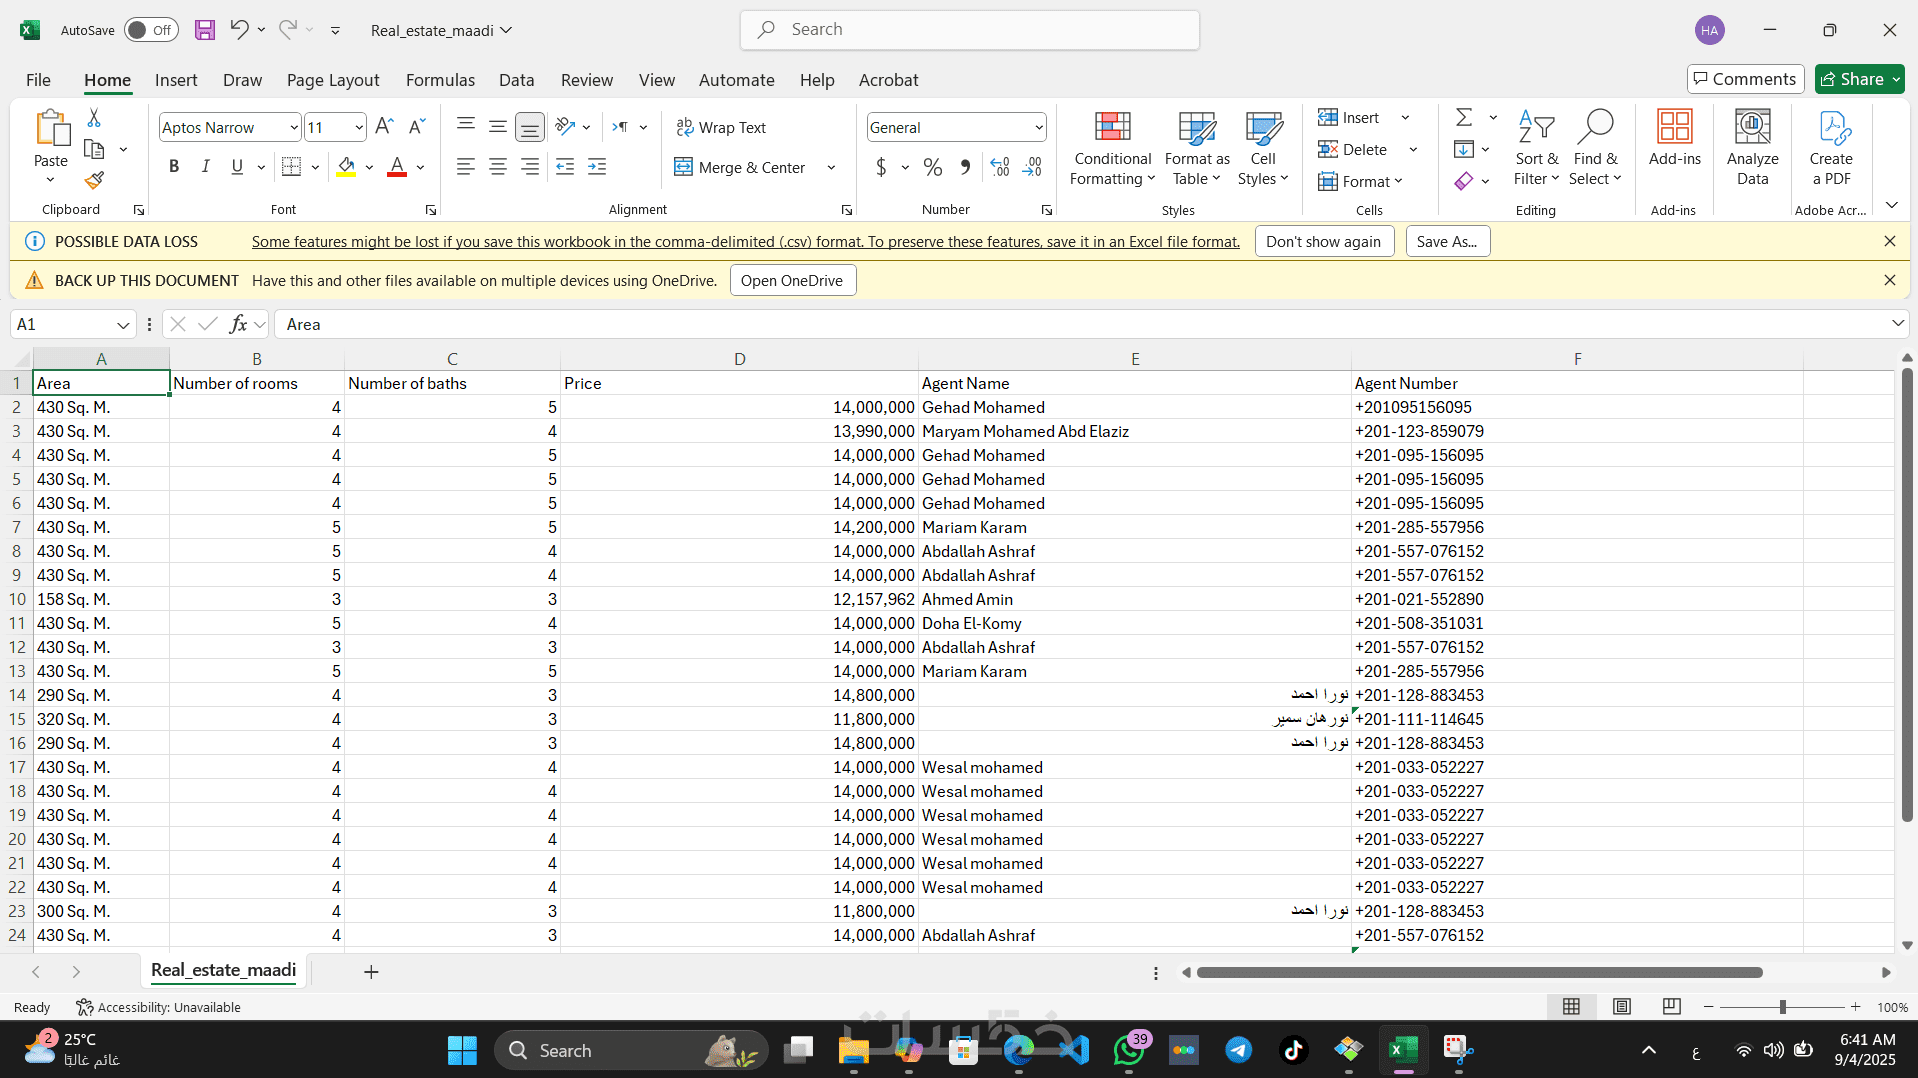Click Increase Indent icon

tap(598, 167)
